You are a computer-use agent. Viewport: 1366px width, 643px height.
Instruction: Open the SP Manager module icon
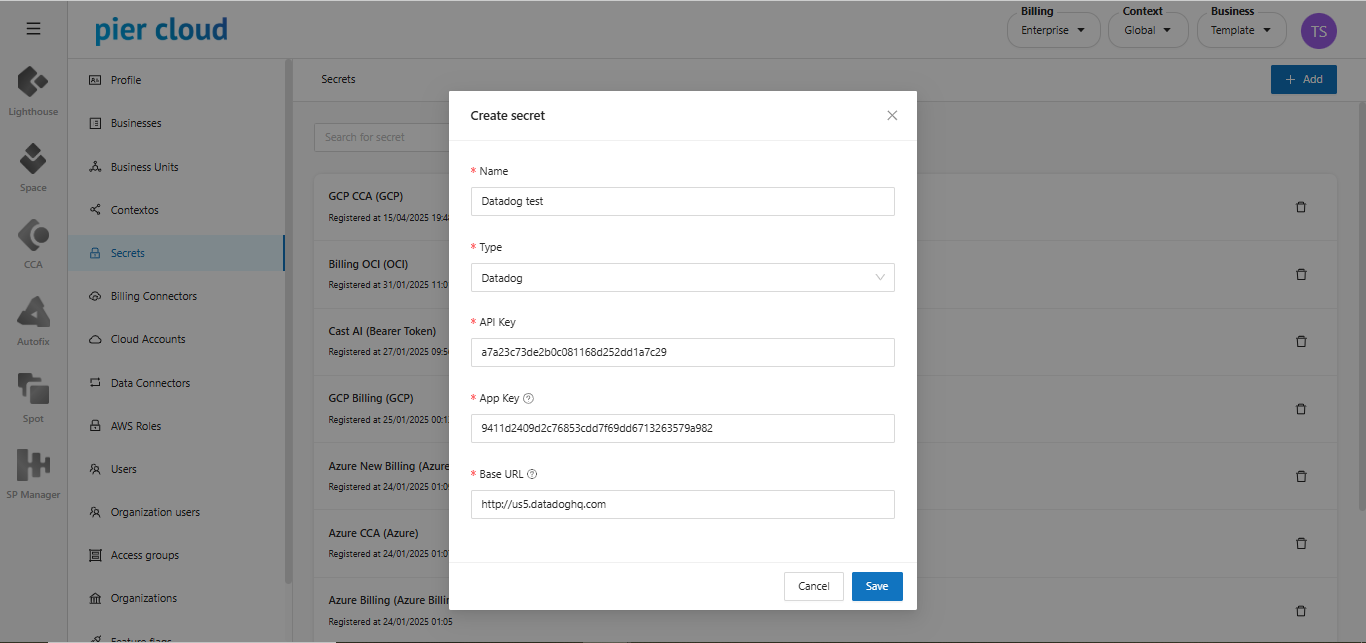point(33,466)
